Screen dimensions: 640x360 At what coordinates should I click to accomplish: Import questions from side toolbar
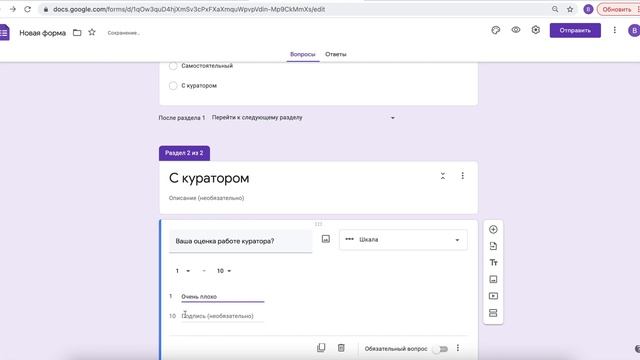pyautogui.click(x=493, y=246)
